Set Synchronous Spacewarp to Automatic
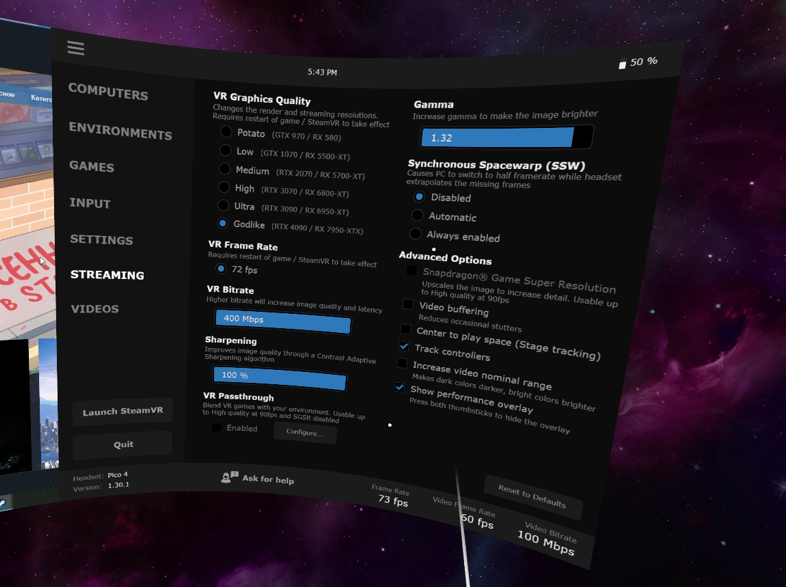 [417, 215]
